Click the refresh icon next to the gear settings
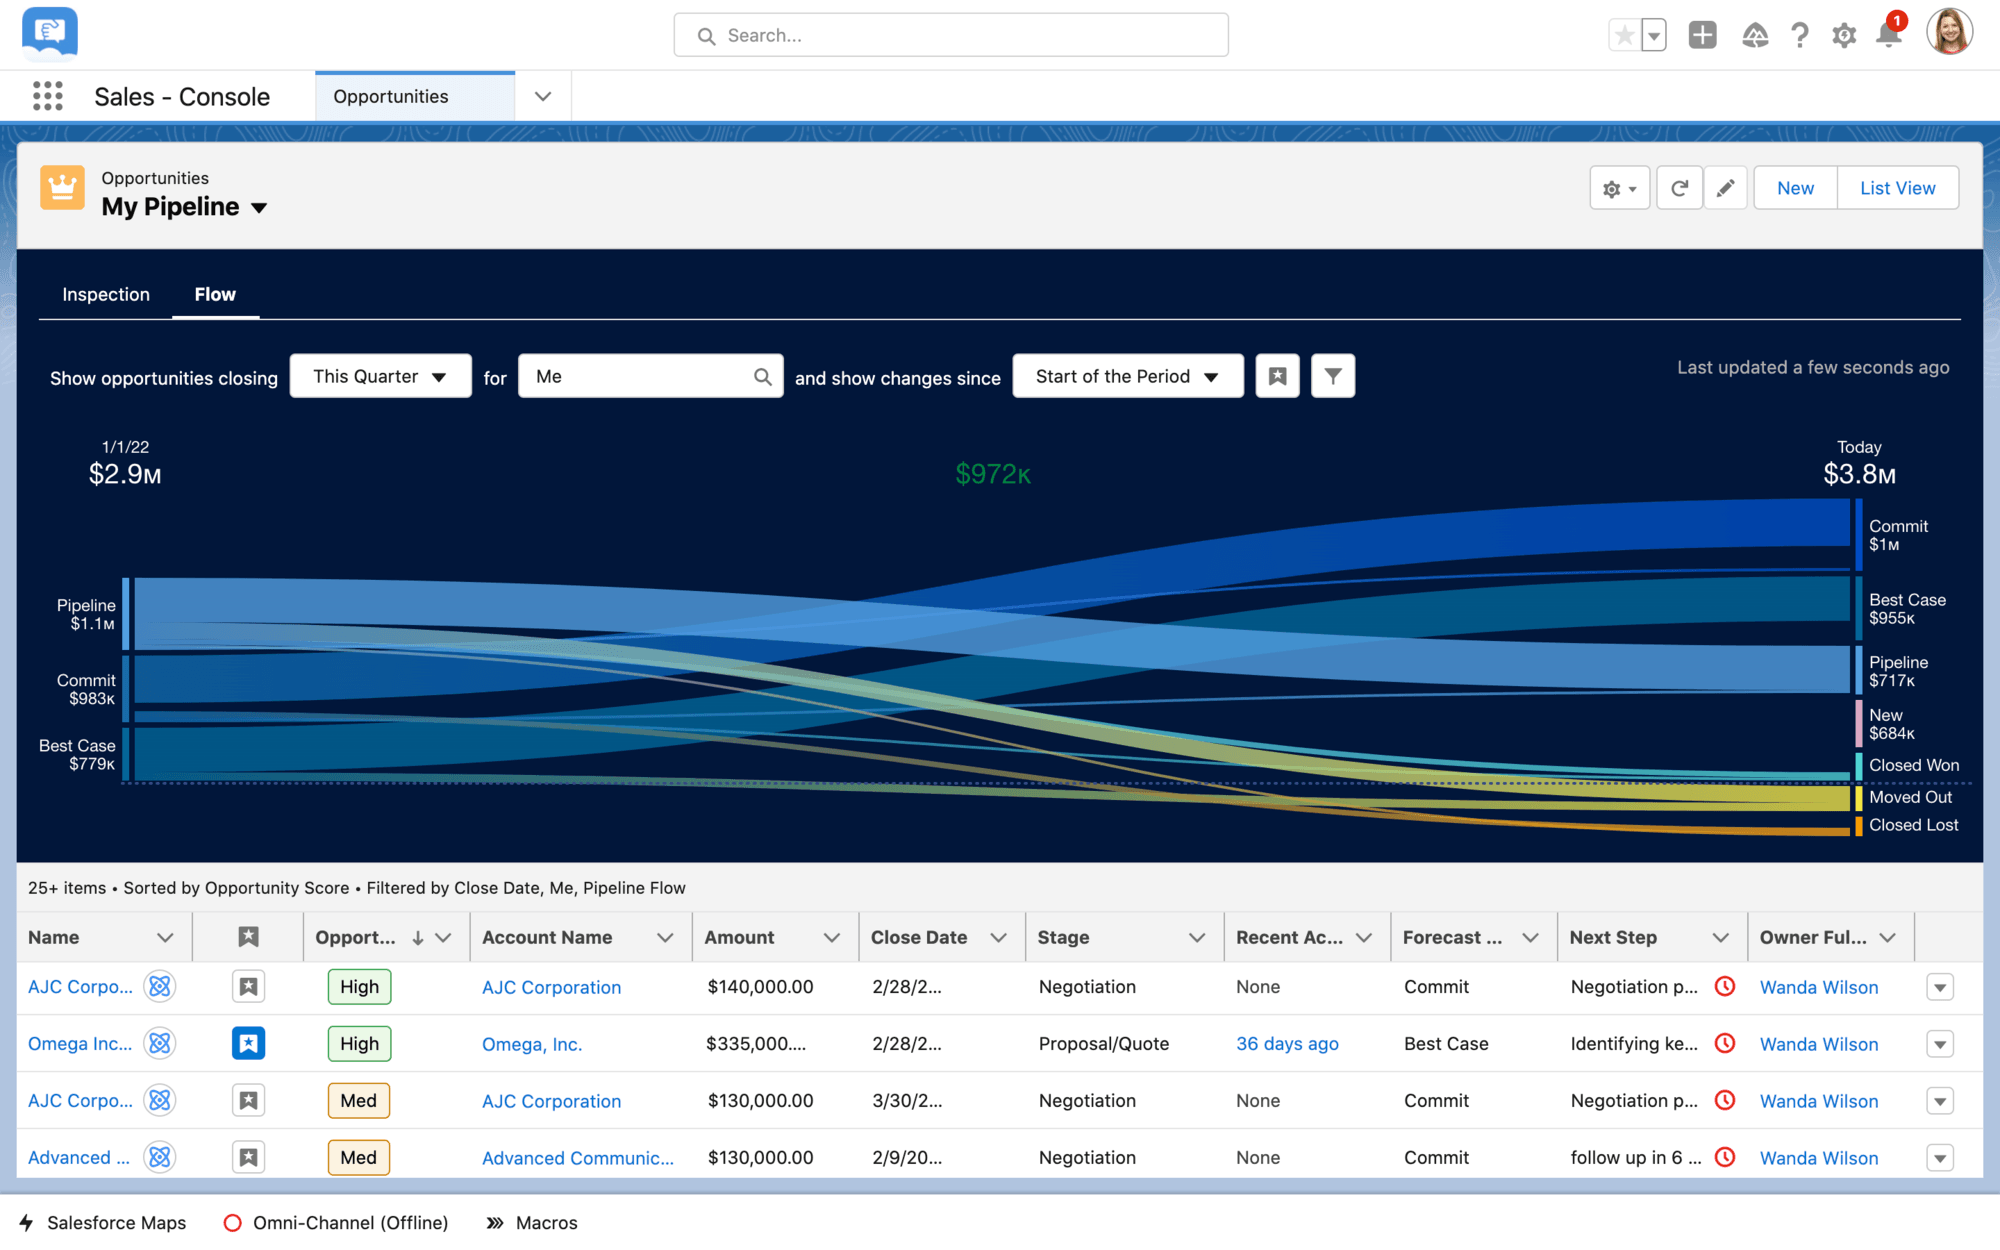The width and height of the screenshot is (2000, 1250). coord(1679,187)
